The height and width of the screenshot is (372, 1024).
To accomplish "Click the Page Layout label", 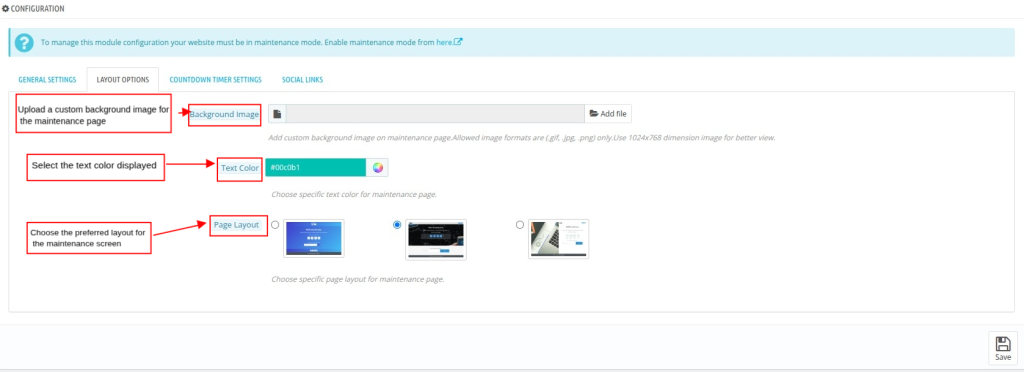I will click(x=236, y=225).
